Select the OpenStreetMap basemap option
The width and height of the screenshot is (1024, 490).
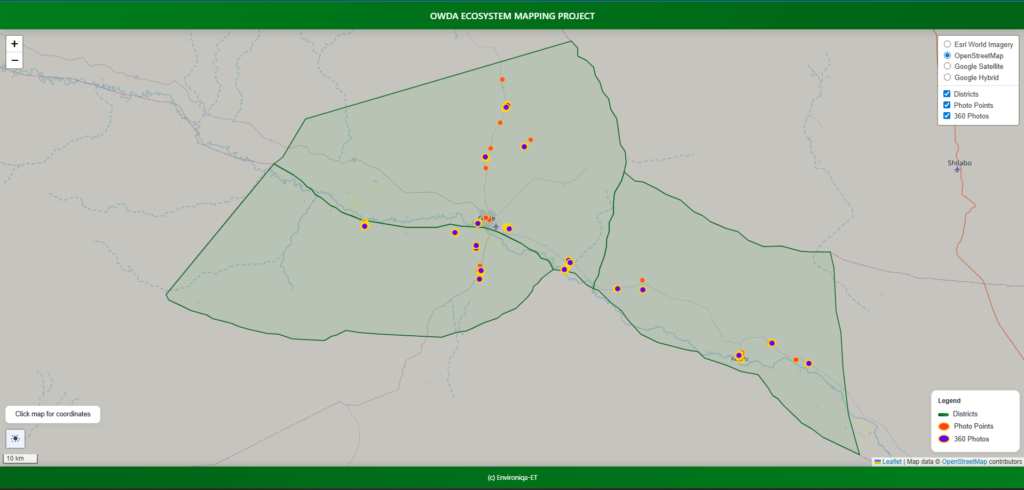click(947, 55)
